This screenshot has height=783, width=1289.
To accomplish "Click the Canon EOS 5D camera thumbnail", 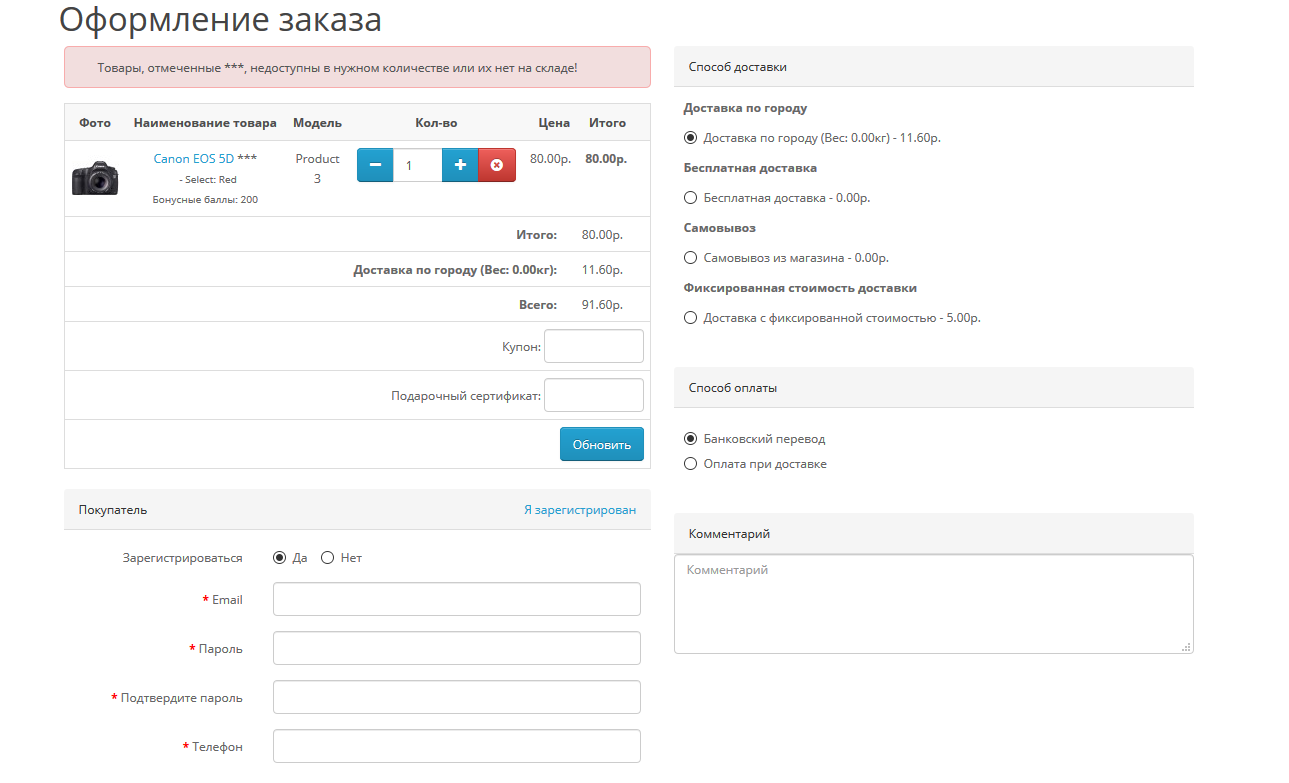I will click(95, 178).
